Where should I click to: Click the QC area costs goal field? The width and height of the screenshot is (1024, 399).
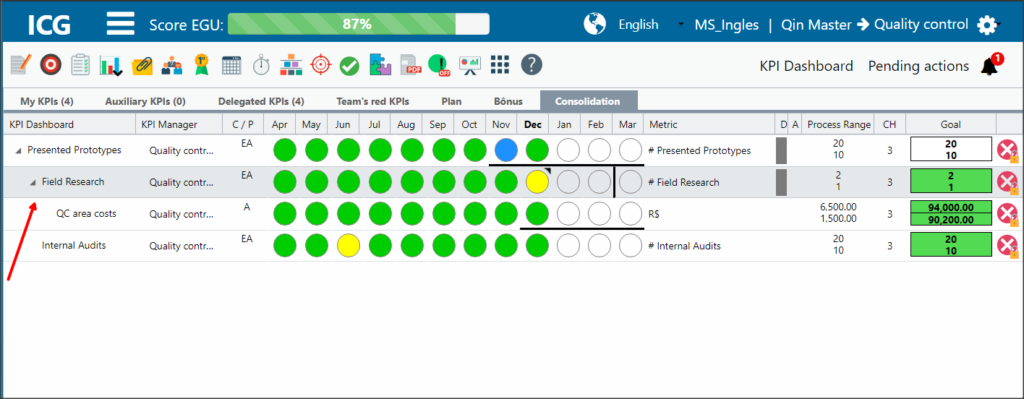tap(950, 214)
